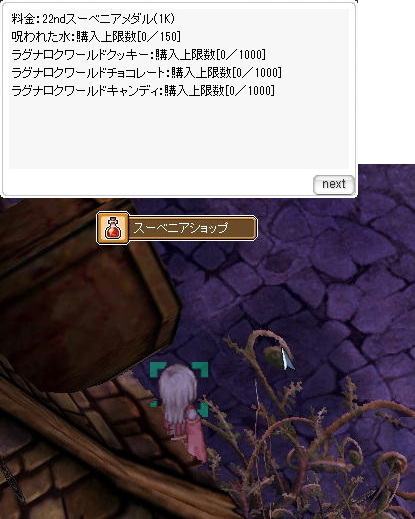Select the ラグナロクワールドチョコレート line
This screenshot has height=519, width=415.
147,73
